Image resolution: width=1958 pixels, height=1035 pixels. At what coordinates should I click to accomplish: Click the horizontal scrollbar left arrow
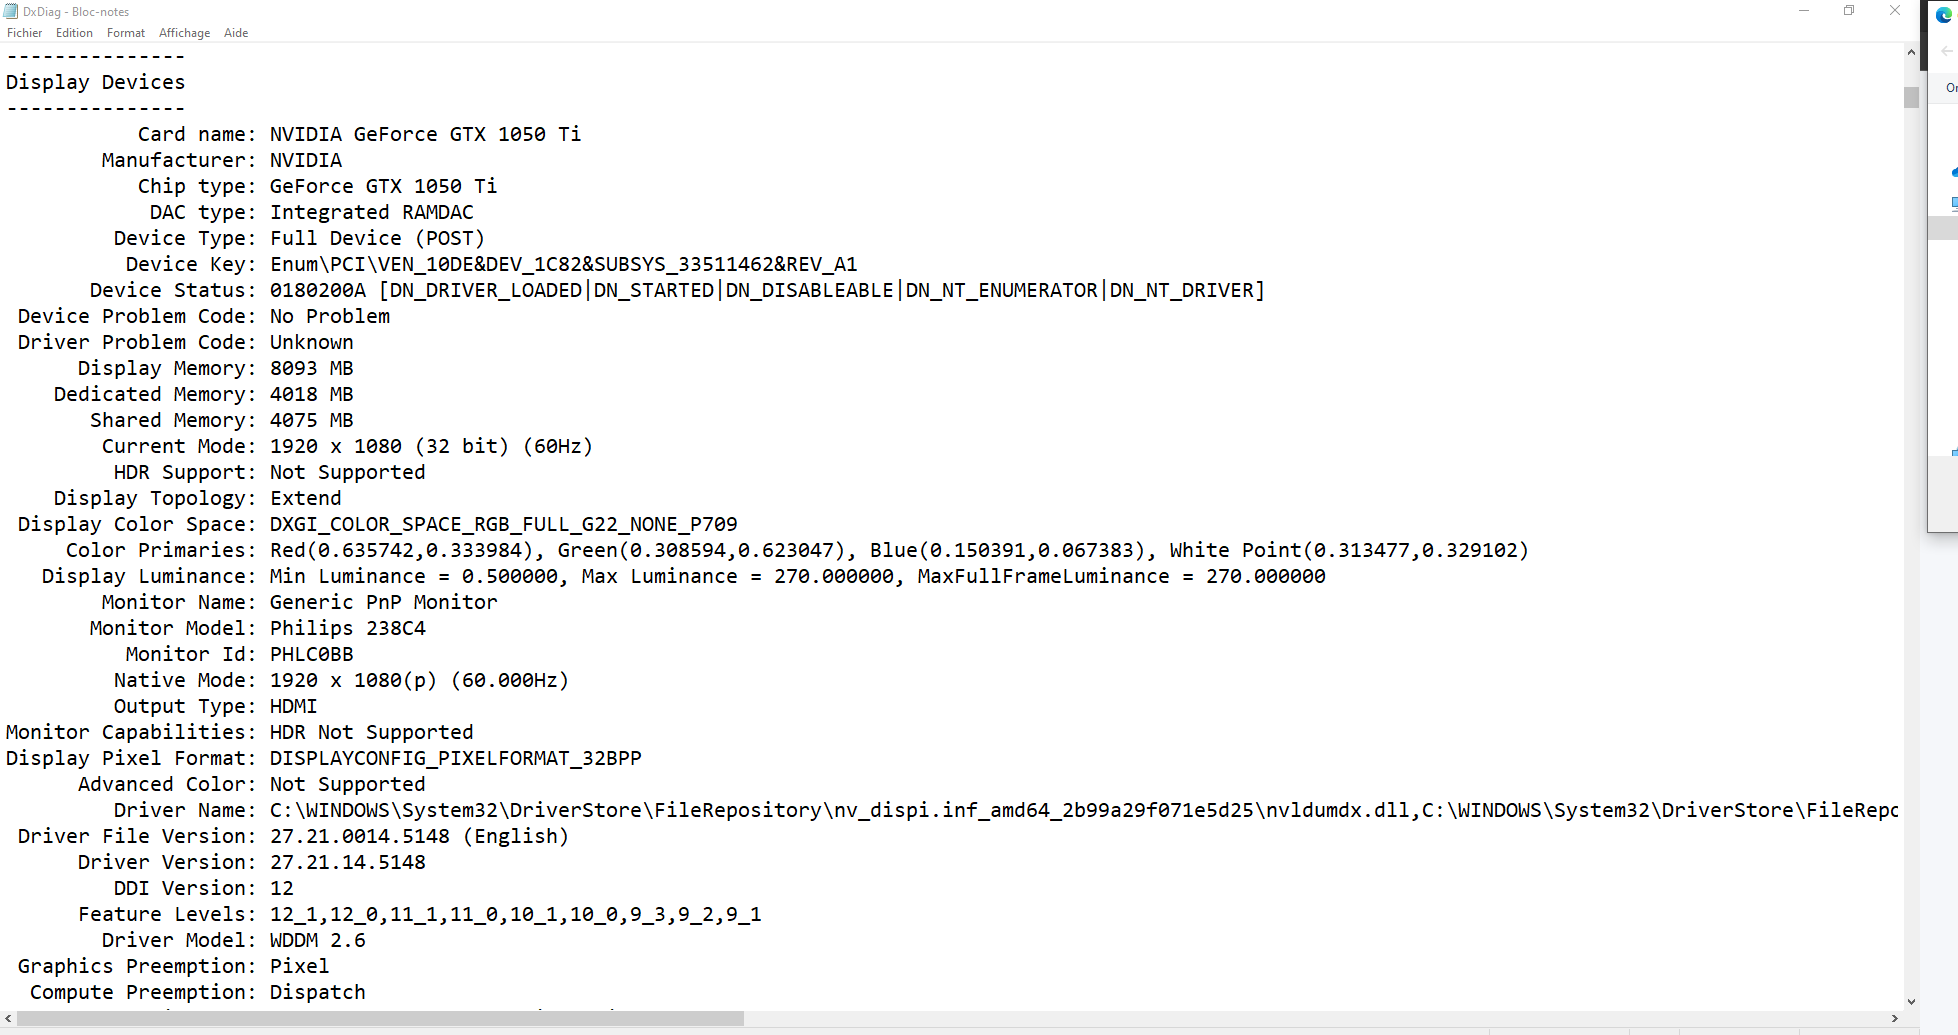(9, 1018)
